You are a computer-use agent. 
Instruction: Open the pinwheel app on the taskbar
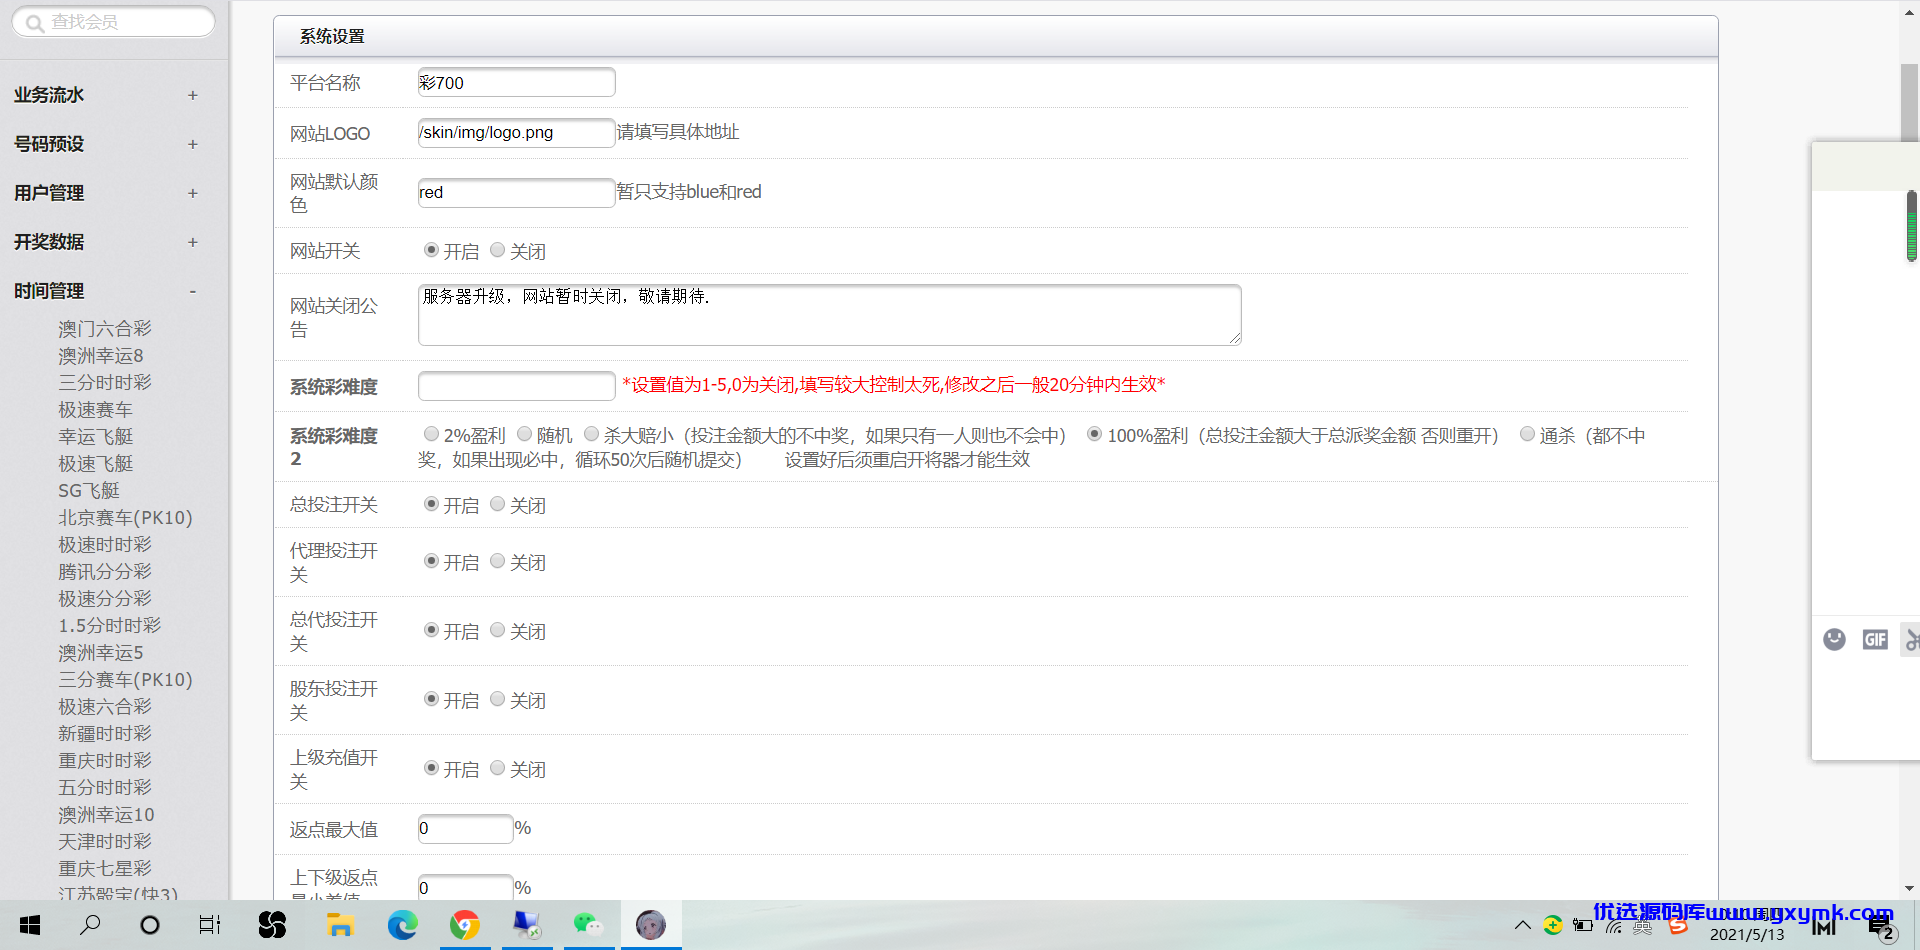272,925
